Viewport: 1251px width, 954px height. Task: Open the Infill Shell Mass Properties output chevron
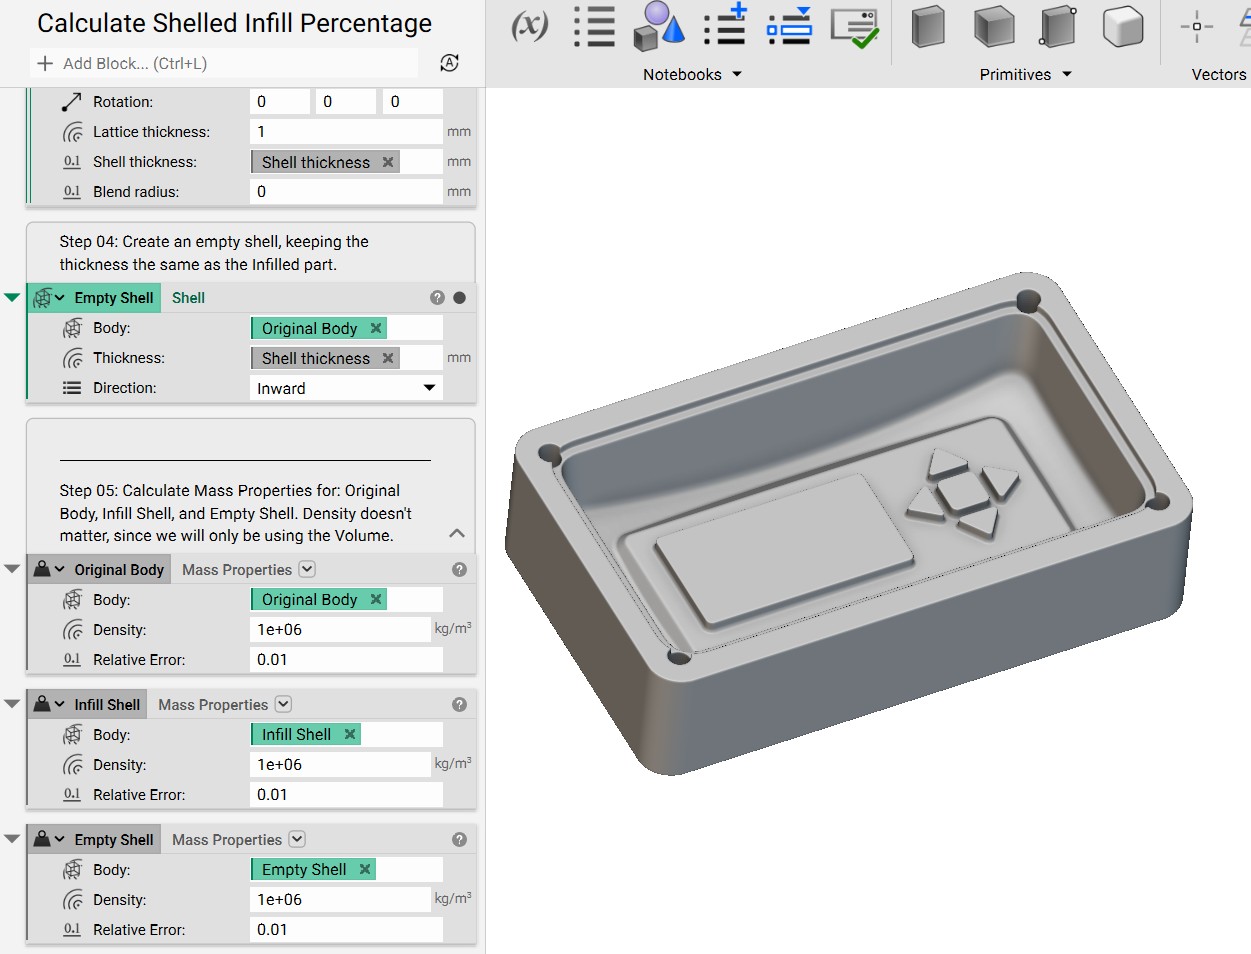point(283,704)
